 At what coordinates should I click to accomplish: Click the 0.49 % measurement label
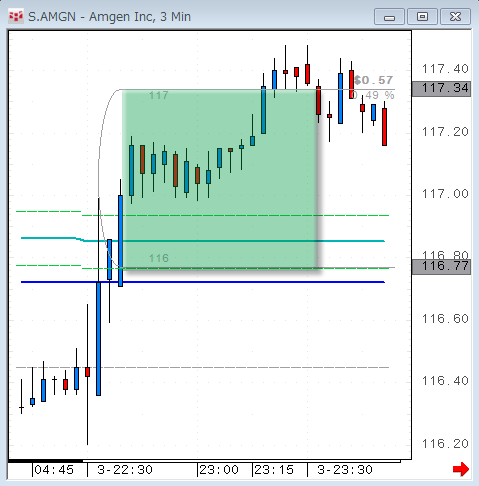tap(373, 96)
